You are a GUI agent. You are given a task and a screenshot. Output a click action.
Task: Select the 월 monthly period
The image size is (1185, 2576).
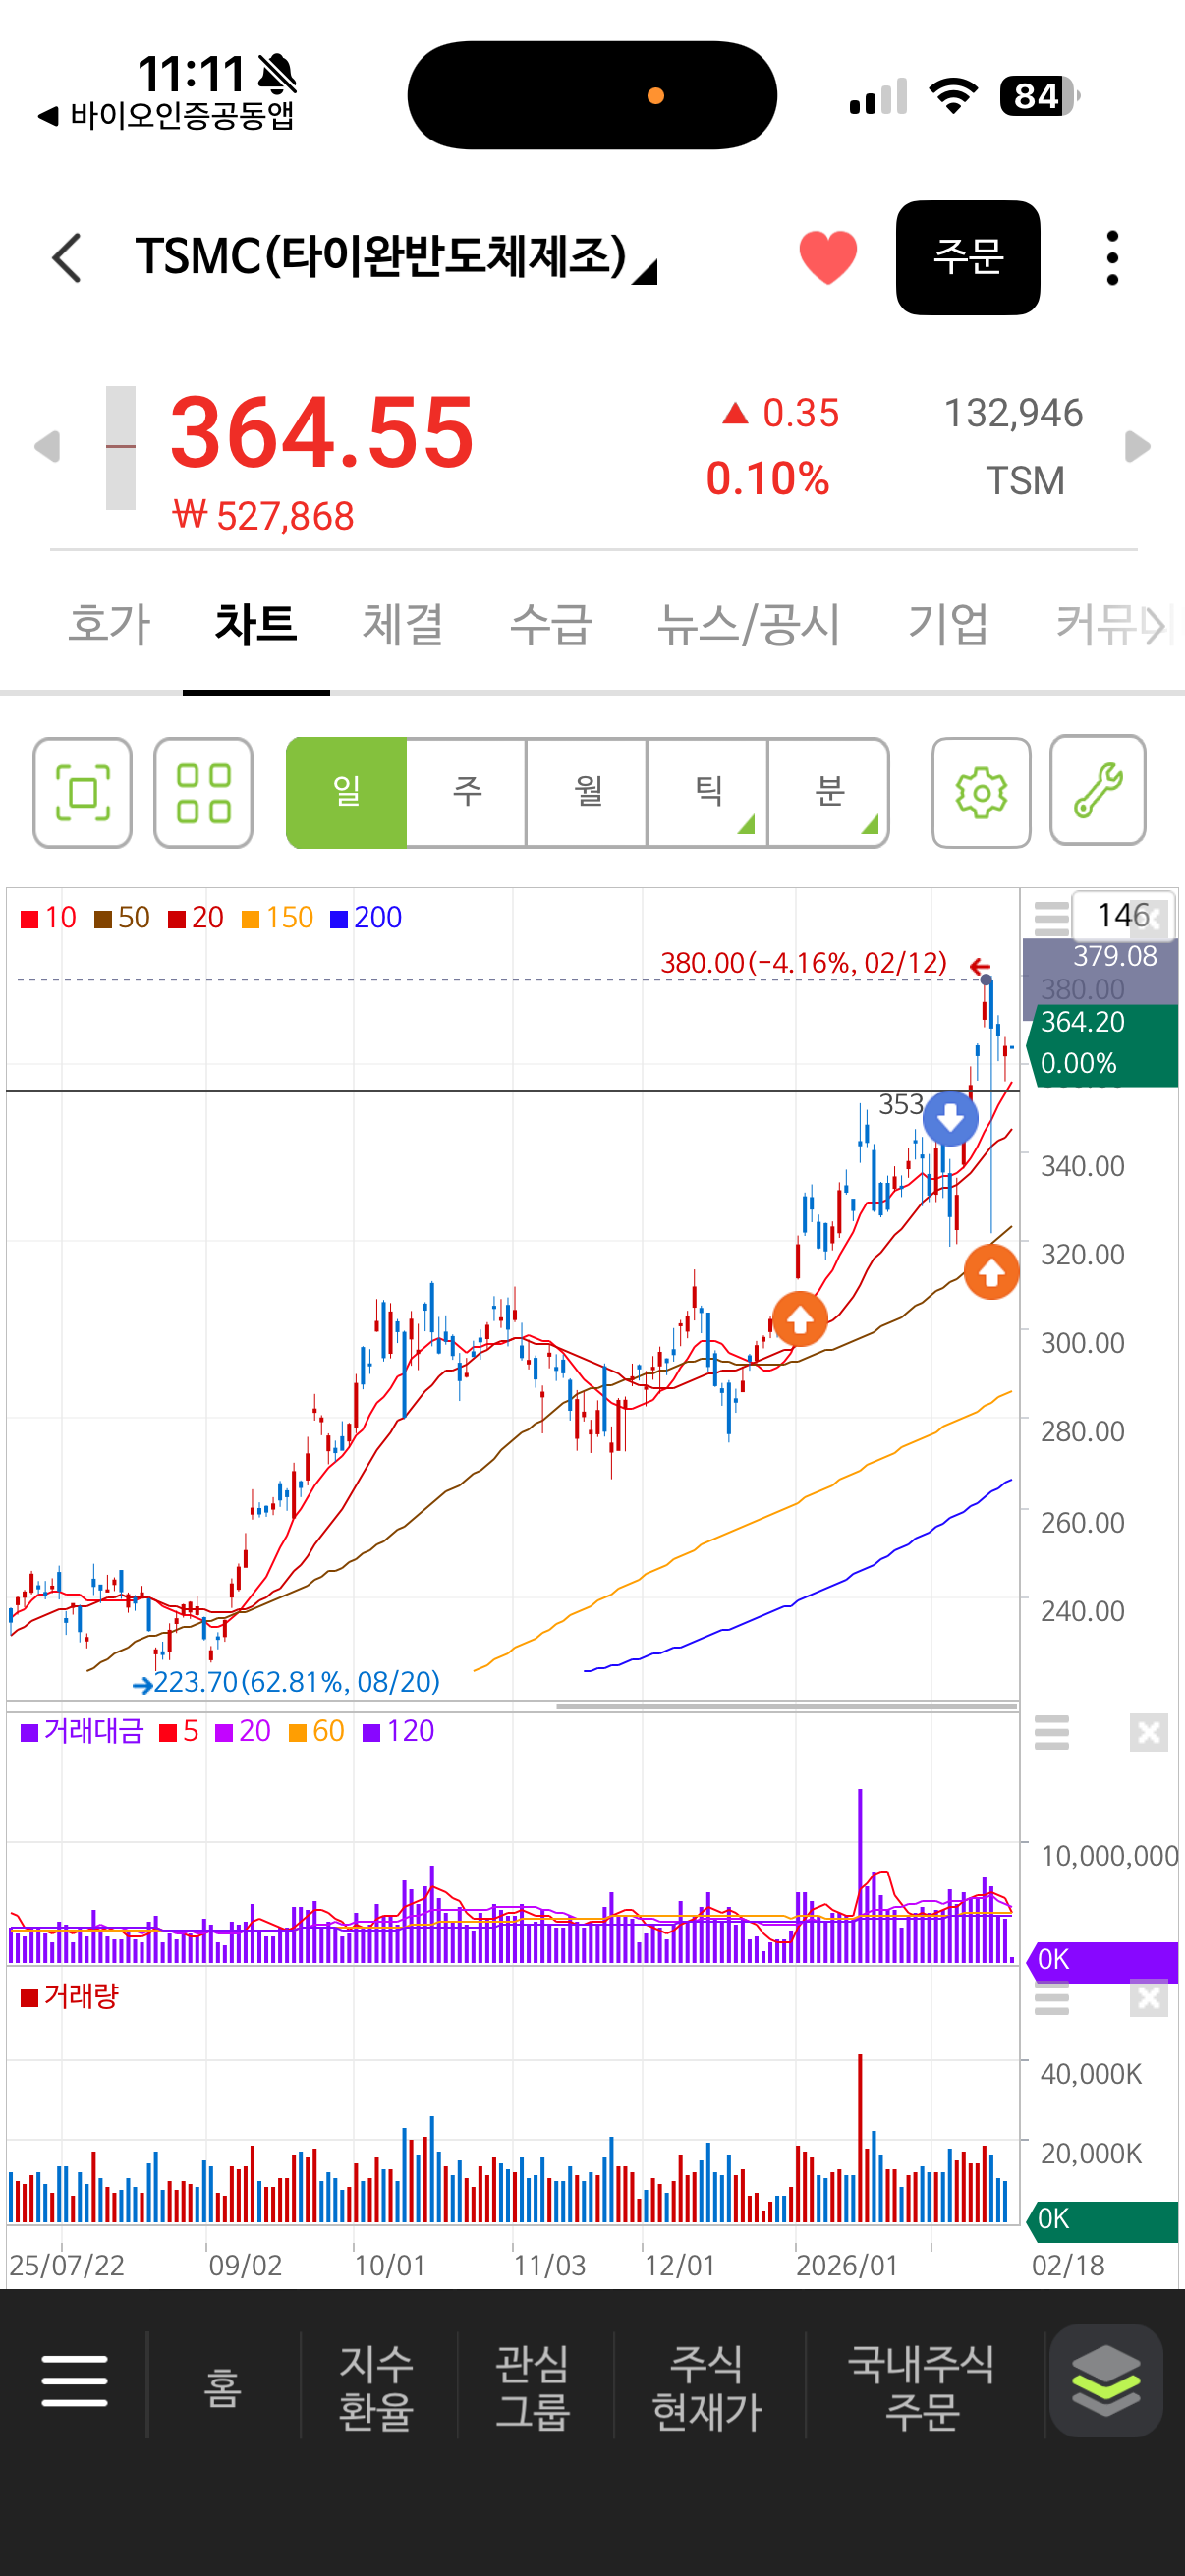pos(588,793)
